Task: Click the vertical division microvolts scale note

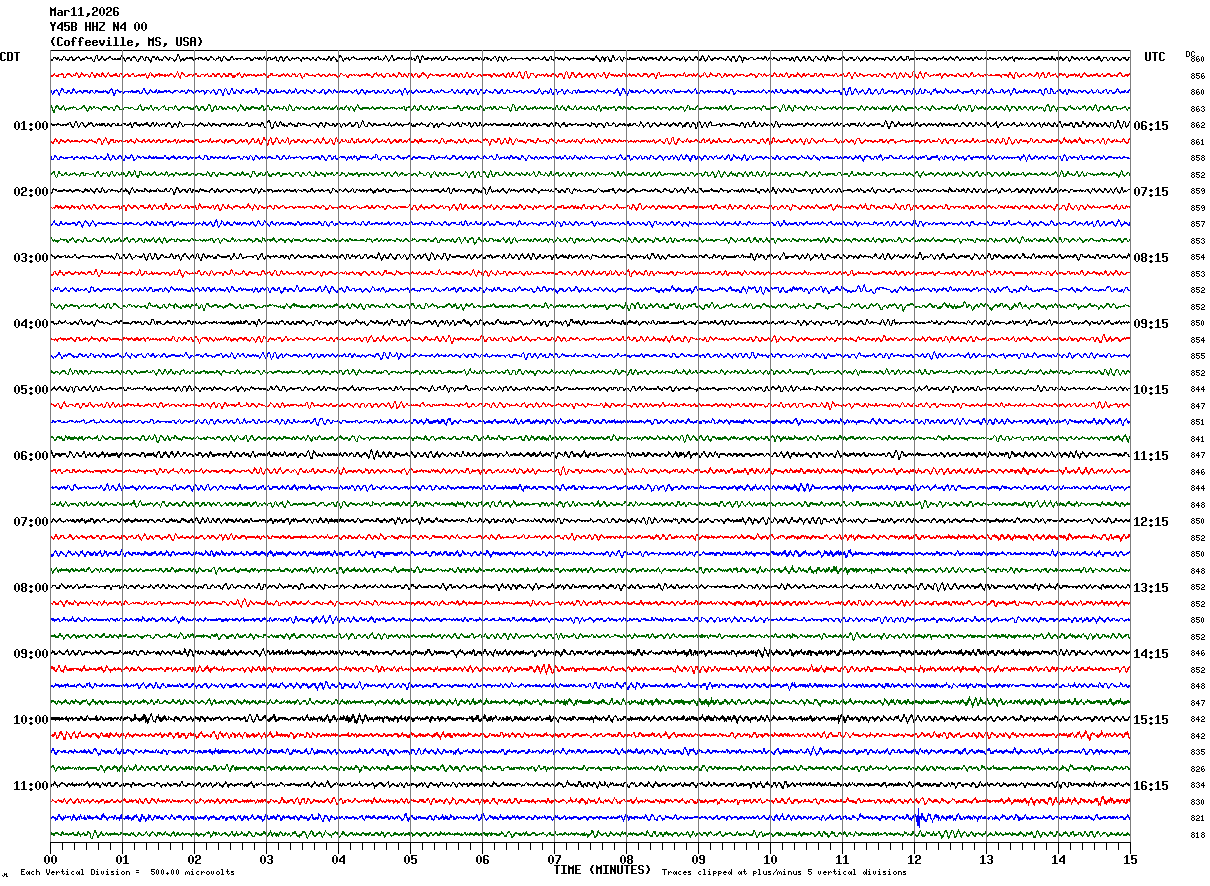Action: (x=127, y=872)
